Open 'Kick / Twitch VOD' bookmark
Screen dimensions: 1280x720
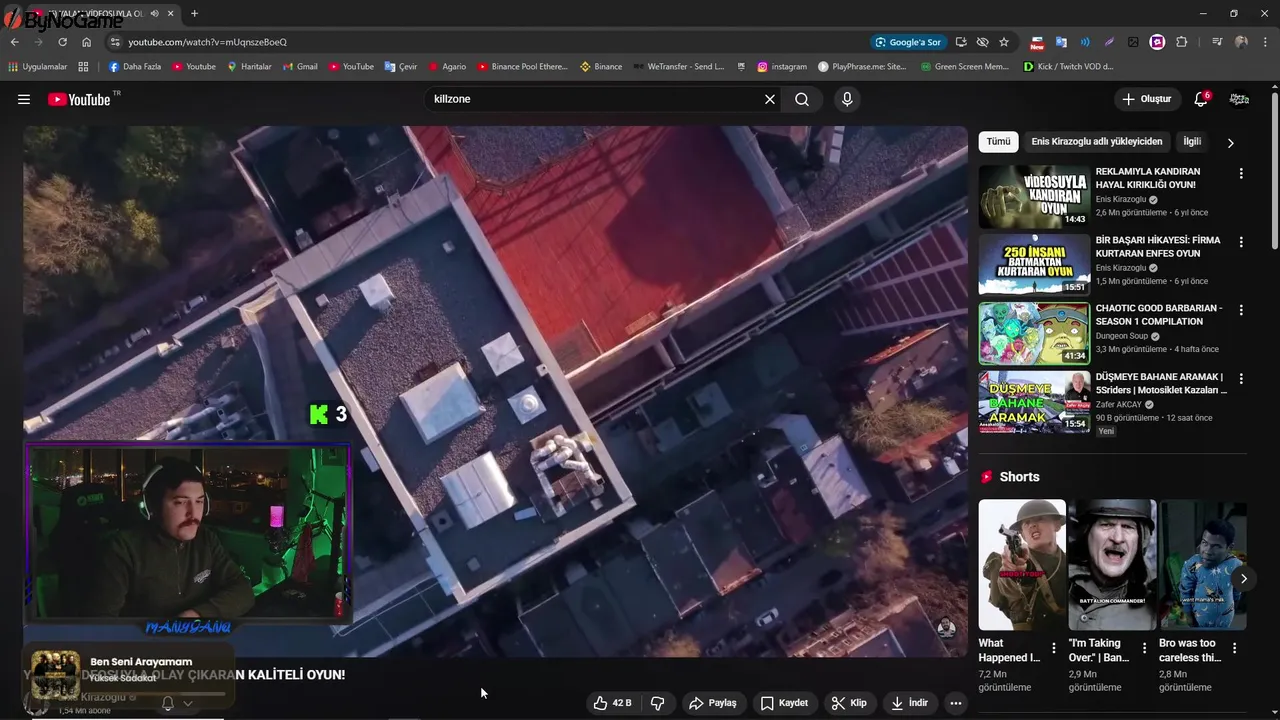pos(1068,67)
